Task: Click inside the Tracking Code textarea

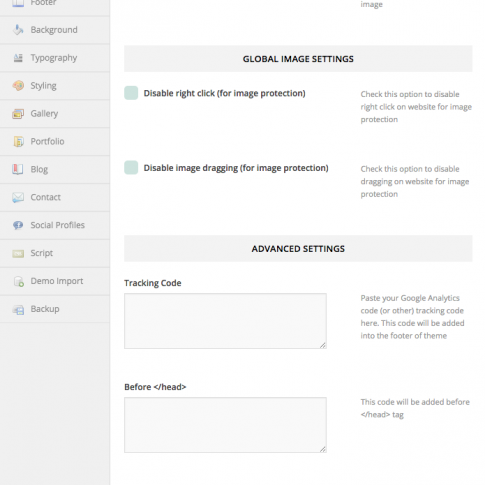Action: tap(225, 321)
